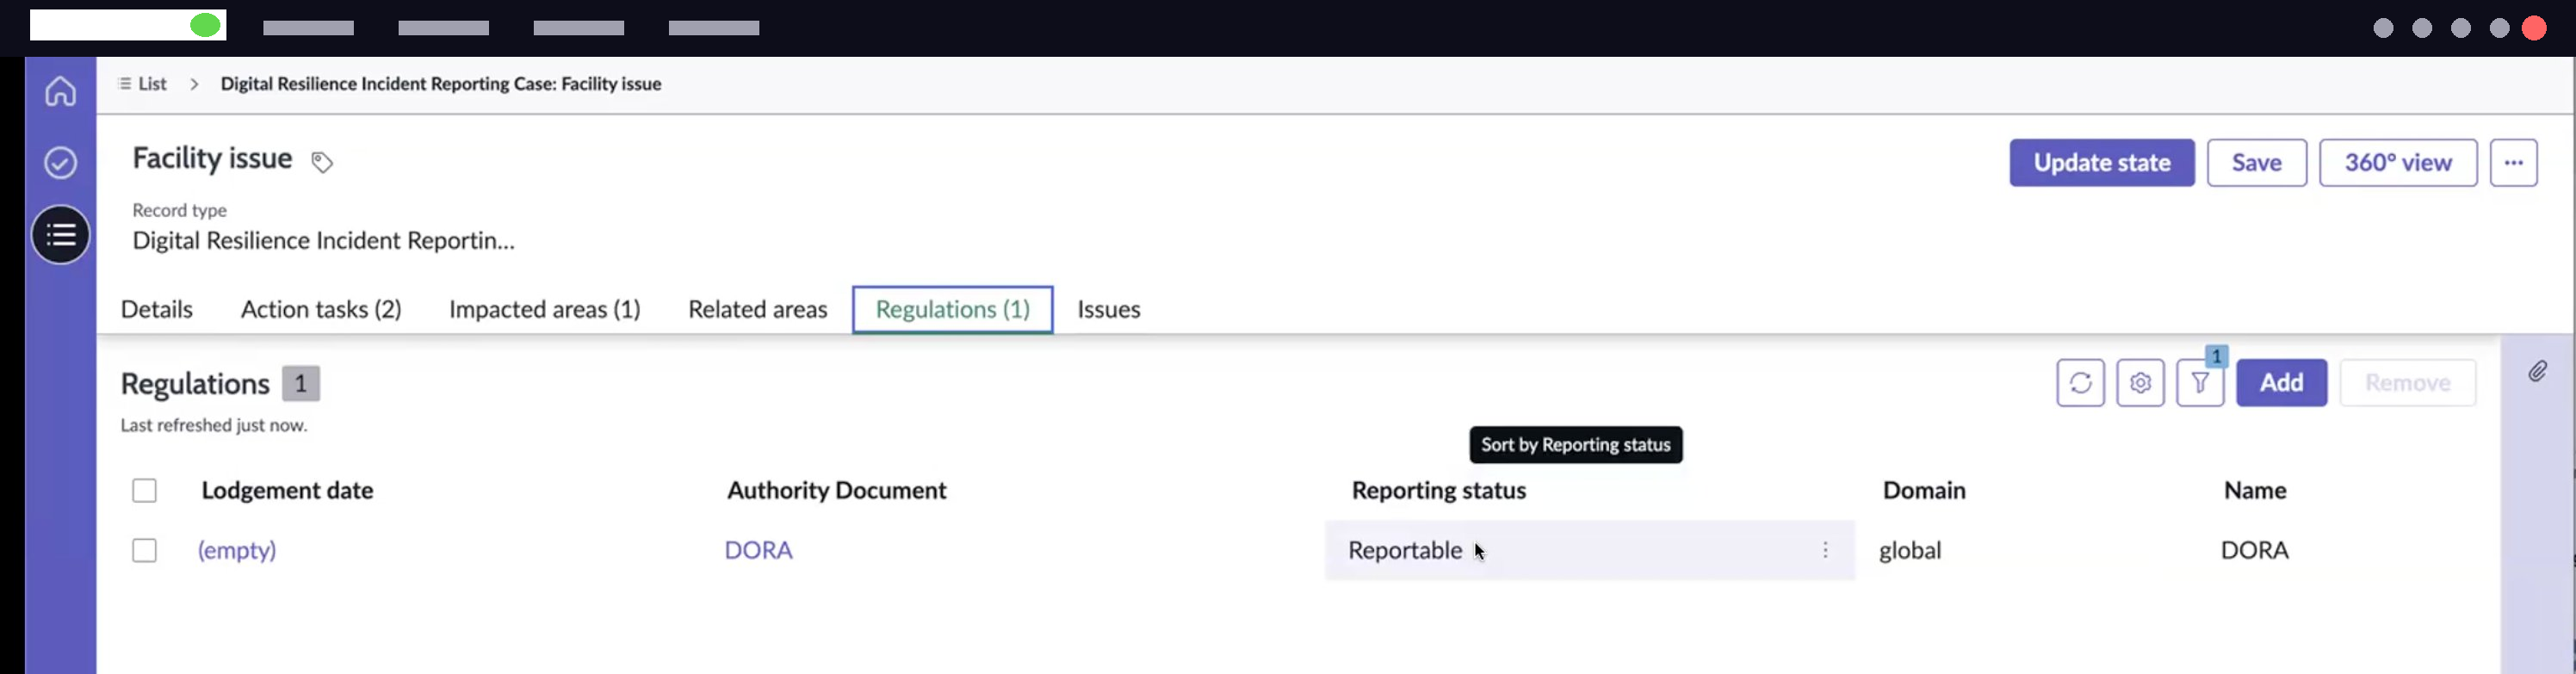Go to the Issues tab
The width and height of the screenshot is (2576, 674).
point(1109,309)
